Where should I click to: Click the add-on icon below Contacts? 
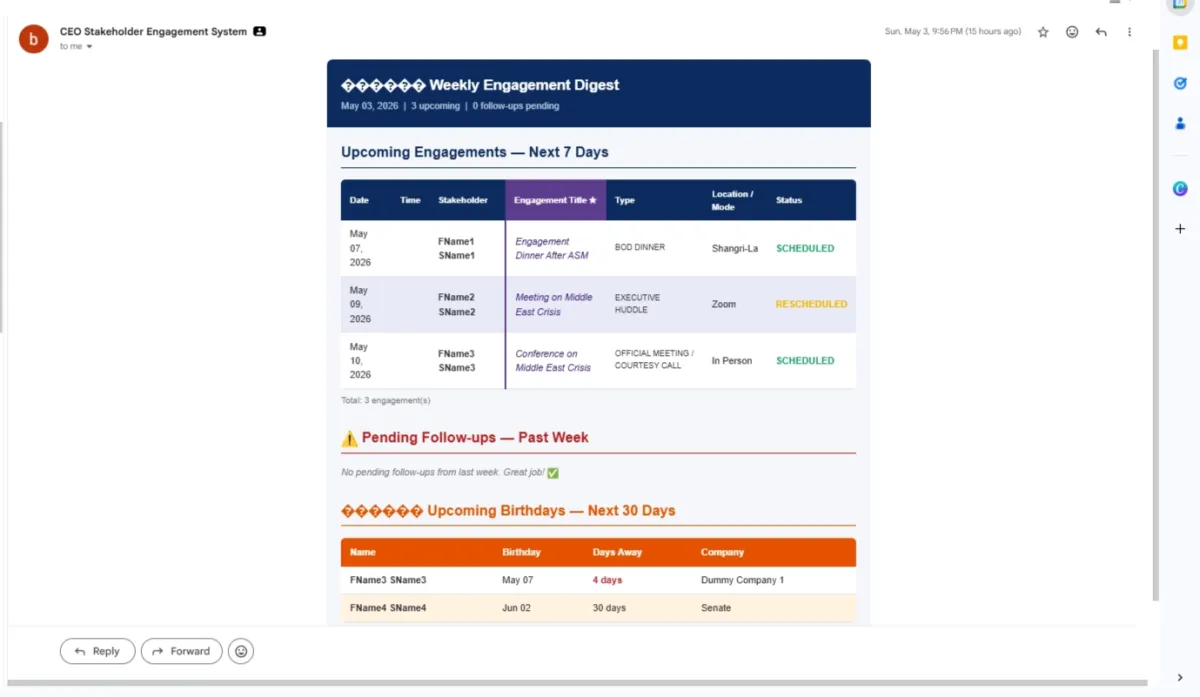(x=1180, y=188)
